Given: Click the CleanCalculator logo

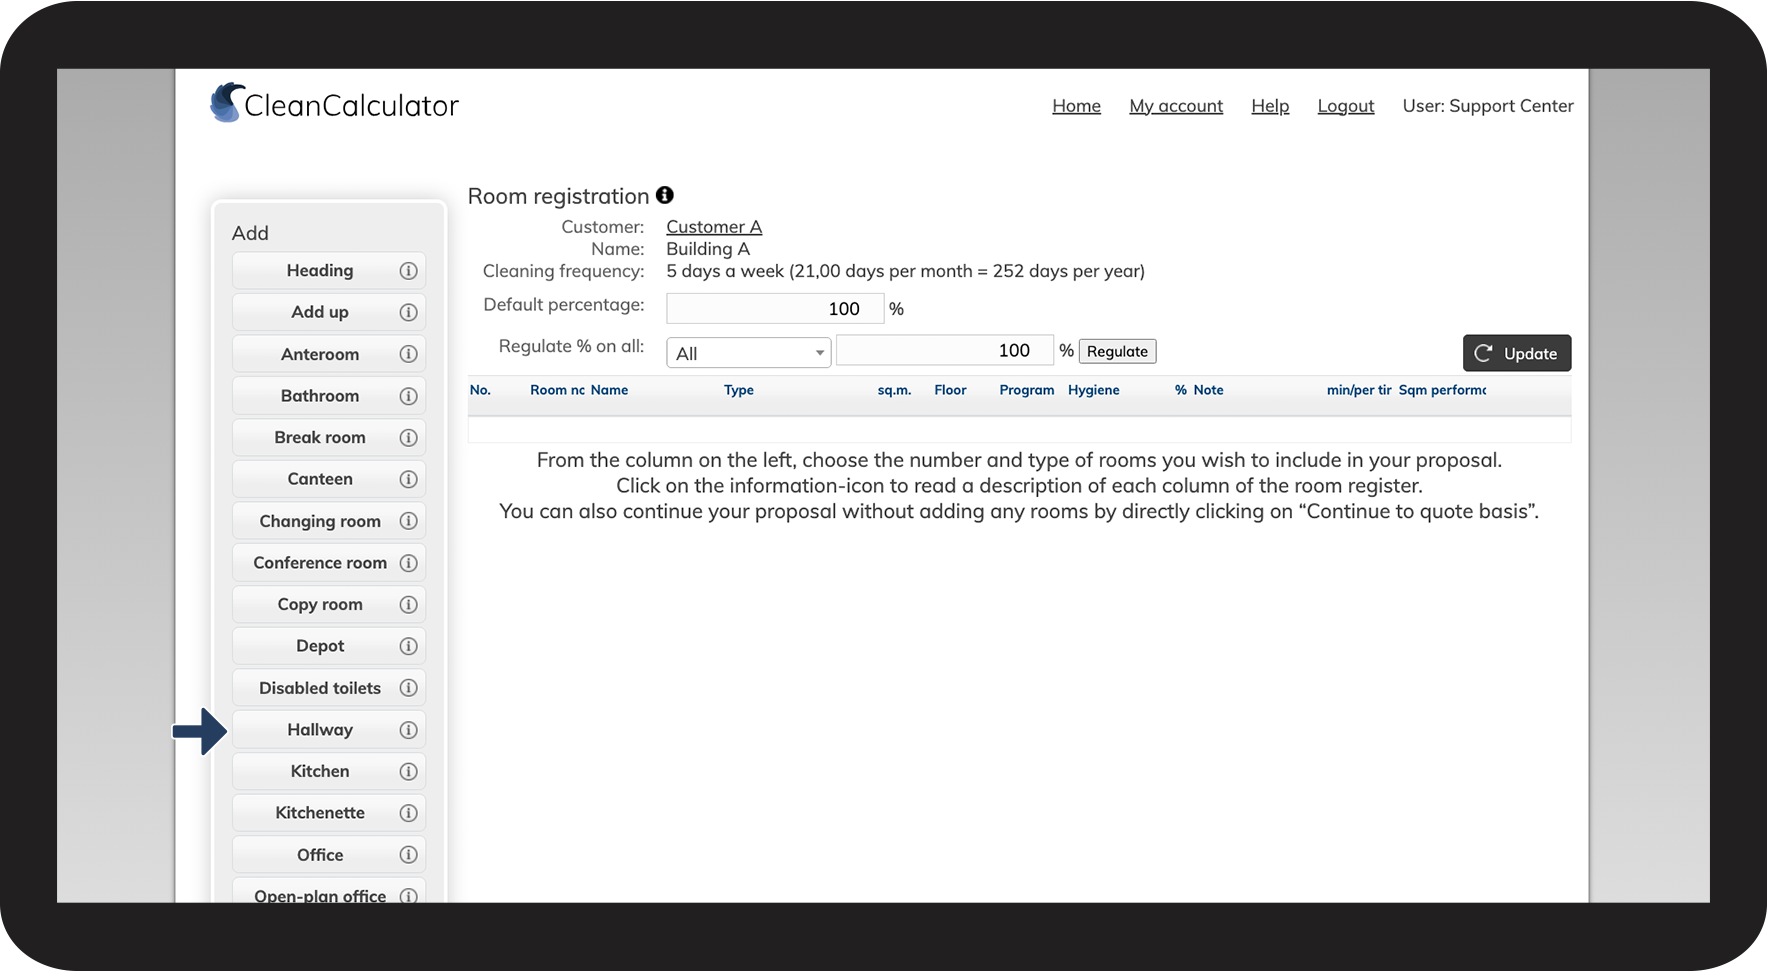Looking at the screenshot, I should click(334, 104).
